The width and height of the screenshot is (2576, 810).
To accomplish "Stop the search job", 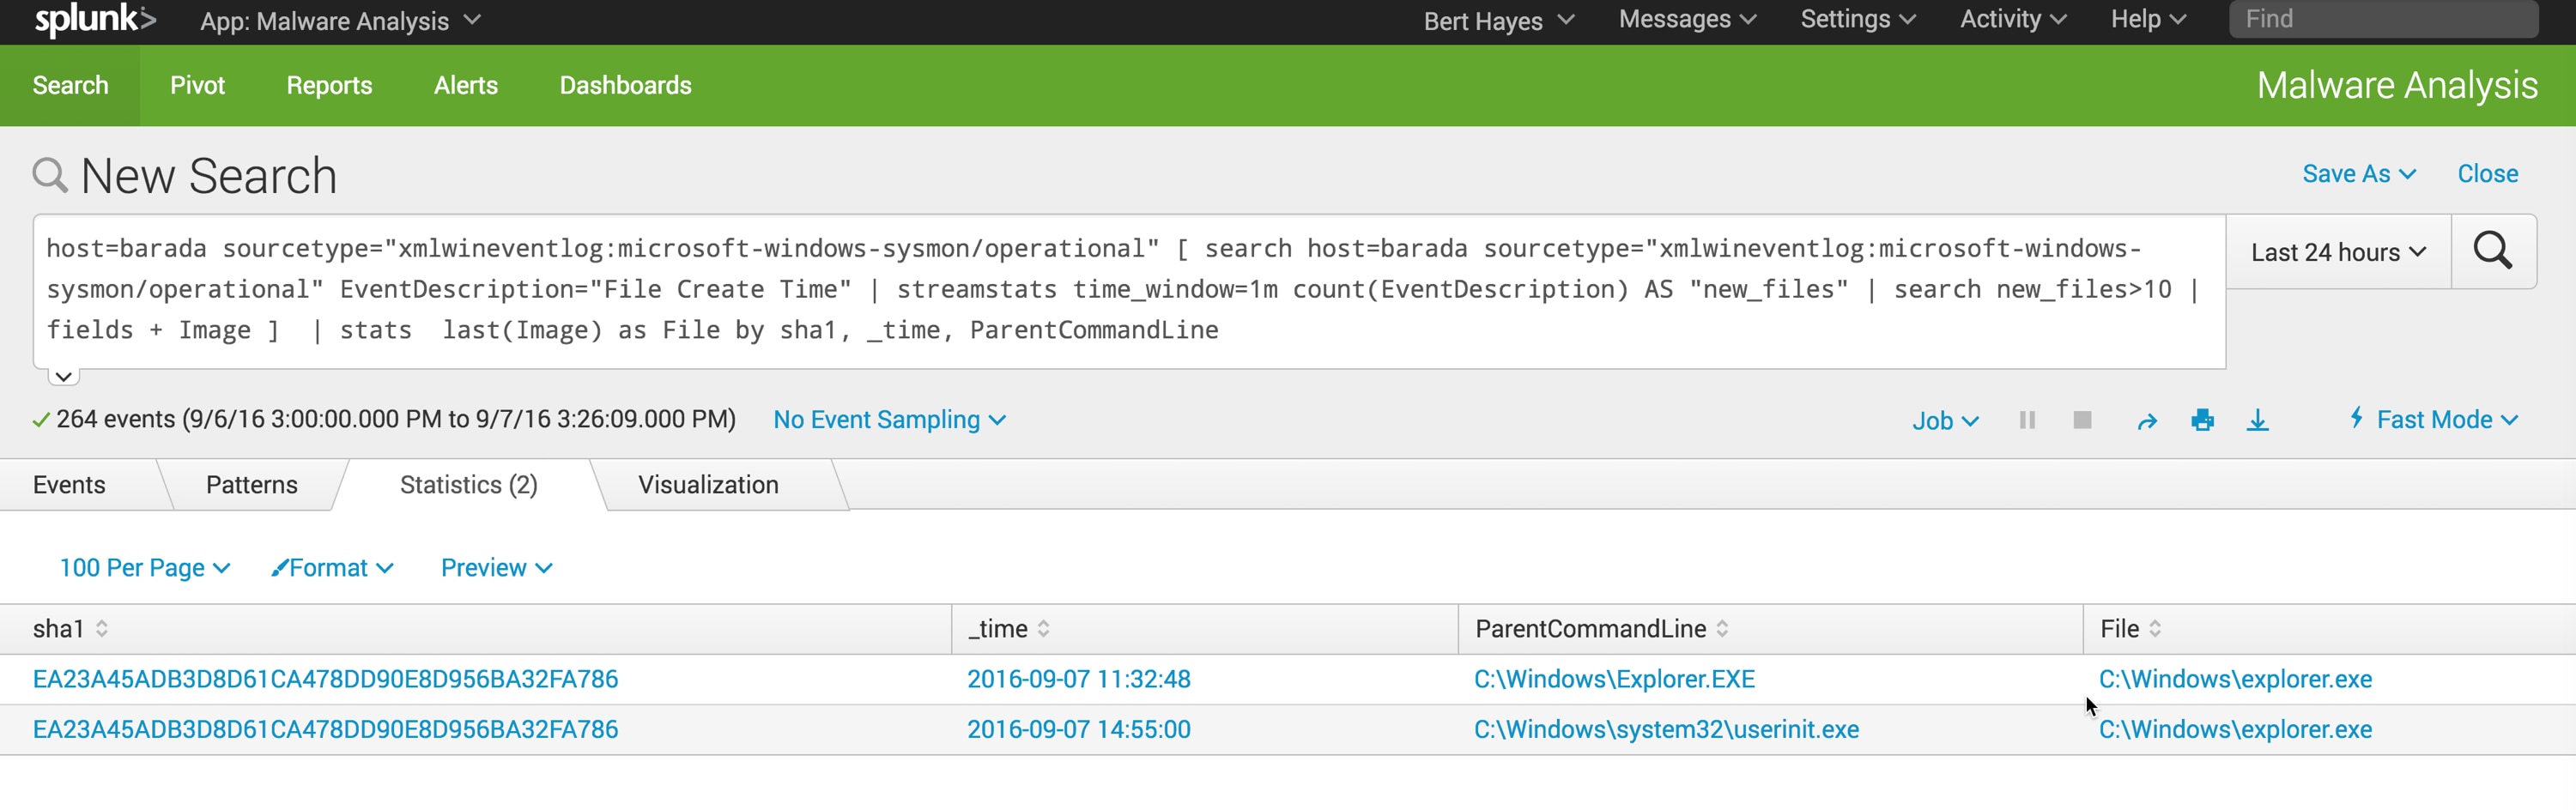I will click(2082, 420).
